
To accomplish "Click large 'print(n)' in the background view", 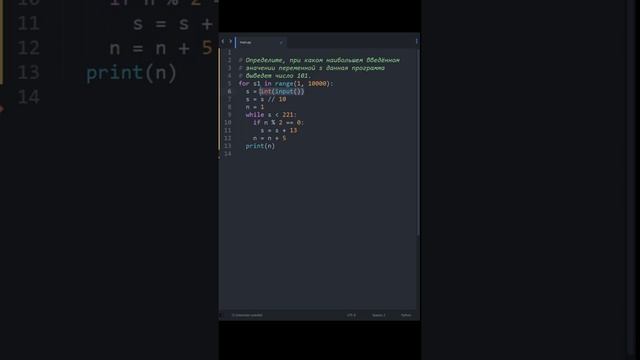I will click(131, 73).
